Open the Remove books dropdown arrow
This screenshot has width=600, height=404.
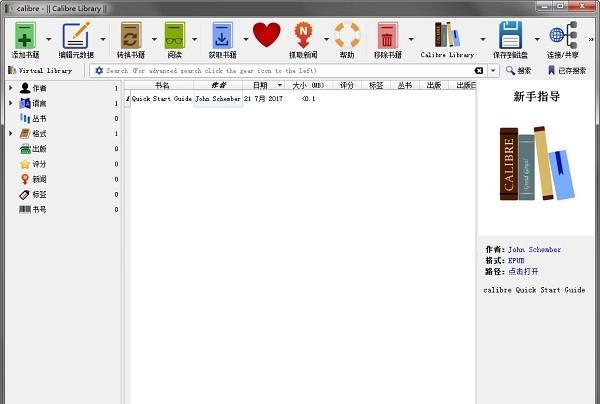[x=411, y=39]
